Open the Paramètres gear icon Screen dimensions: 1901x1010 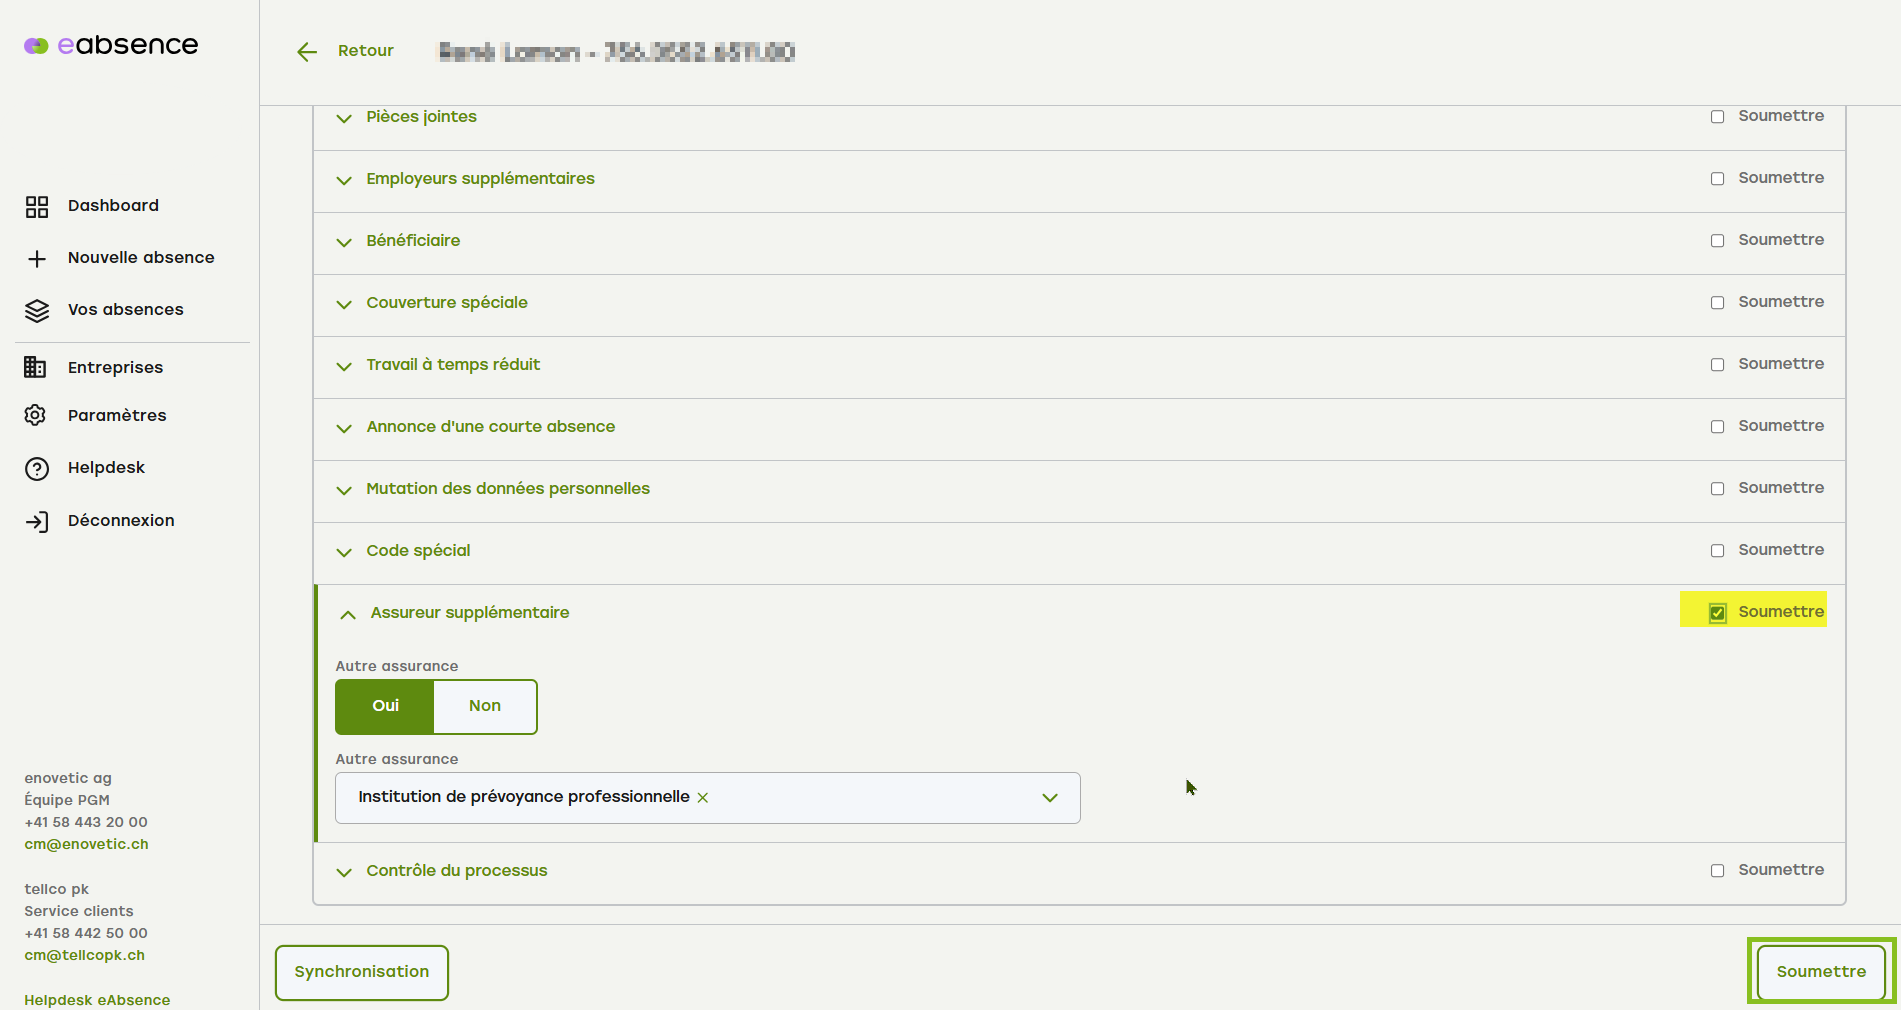(x=36, y=415)
